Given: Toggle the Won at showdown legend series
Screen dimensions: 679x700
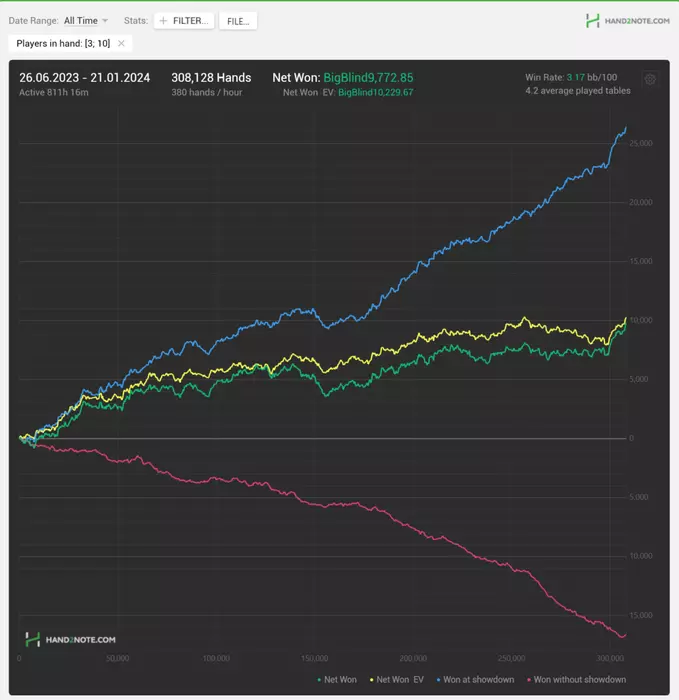Looking at the screenshot, I should tap(475, 679).
